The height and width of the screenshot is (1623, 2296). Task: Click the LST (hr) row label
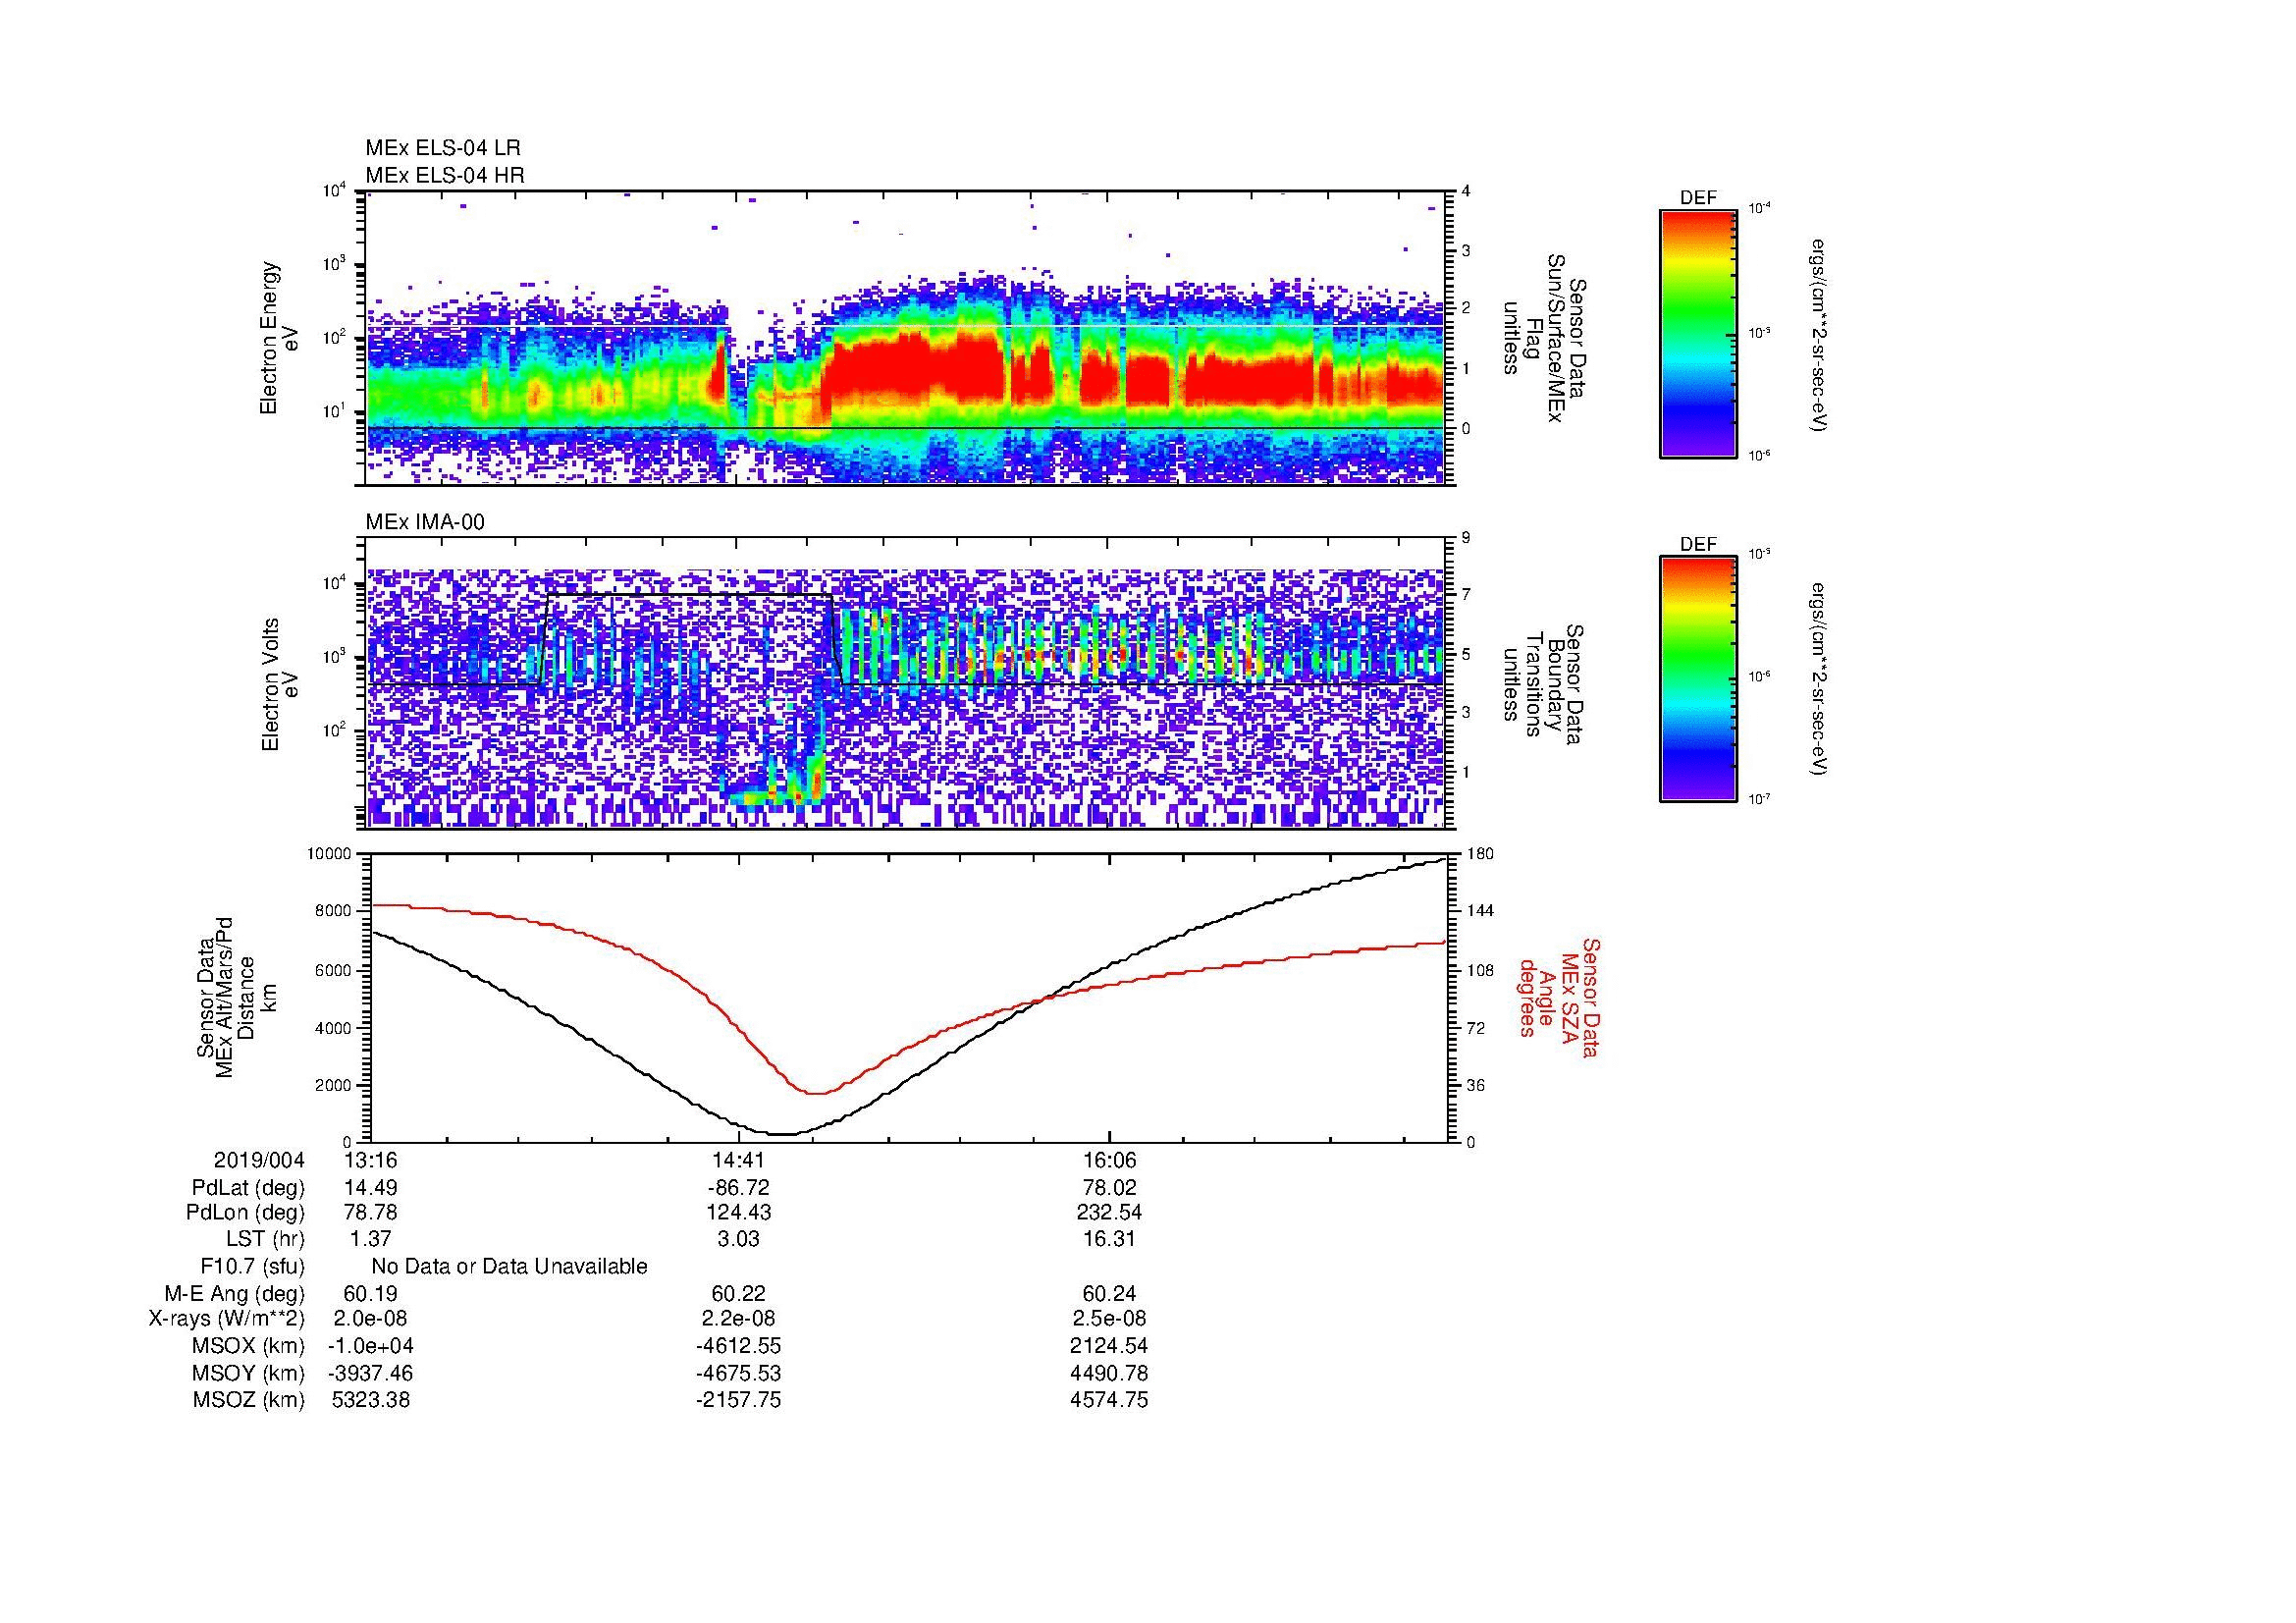click(x=265, y=1239)
